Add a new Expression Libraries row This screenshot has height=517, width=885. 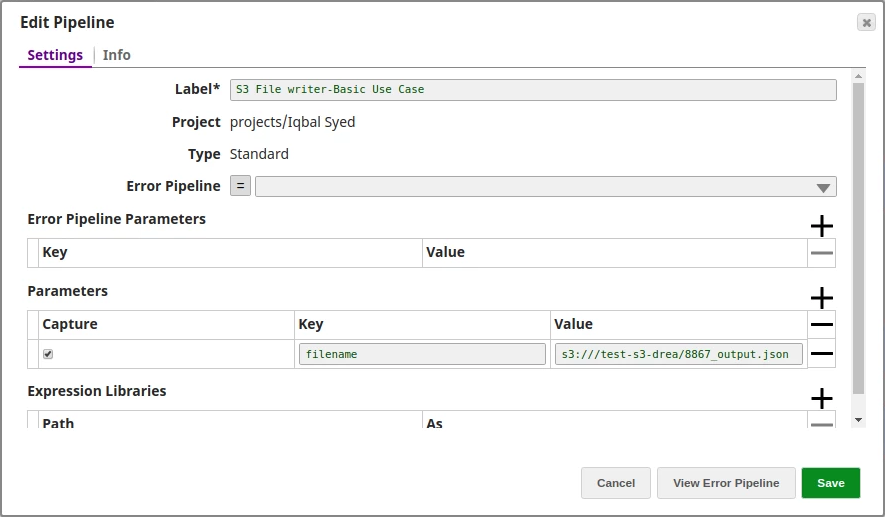(x=821, y=398)
